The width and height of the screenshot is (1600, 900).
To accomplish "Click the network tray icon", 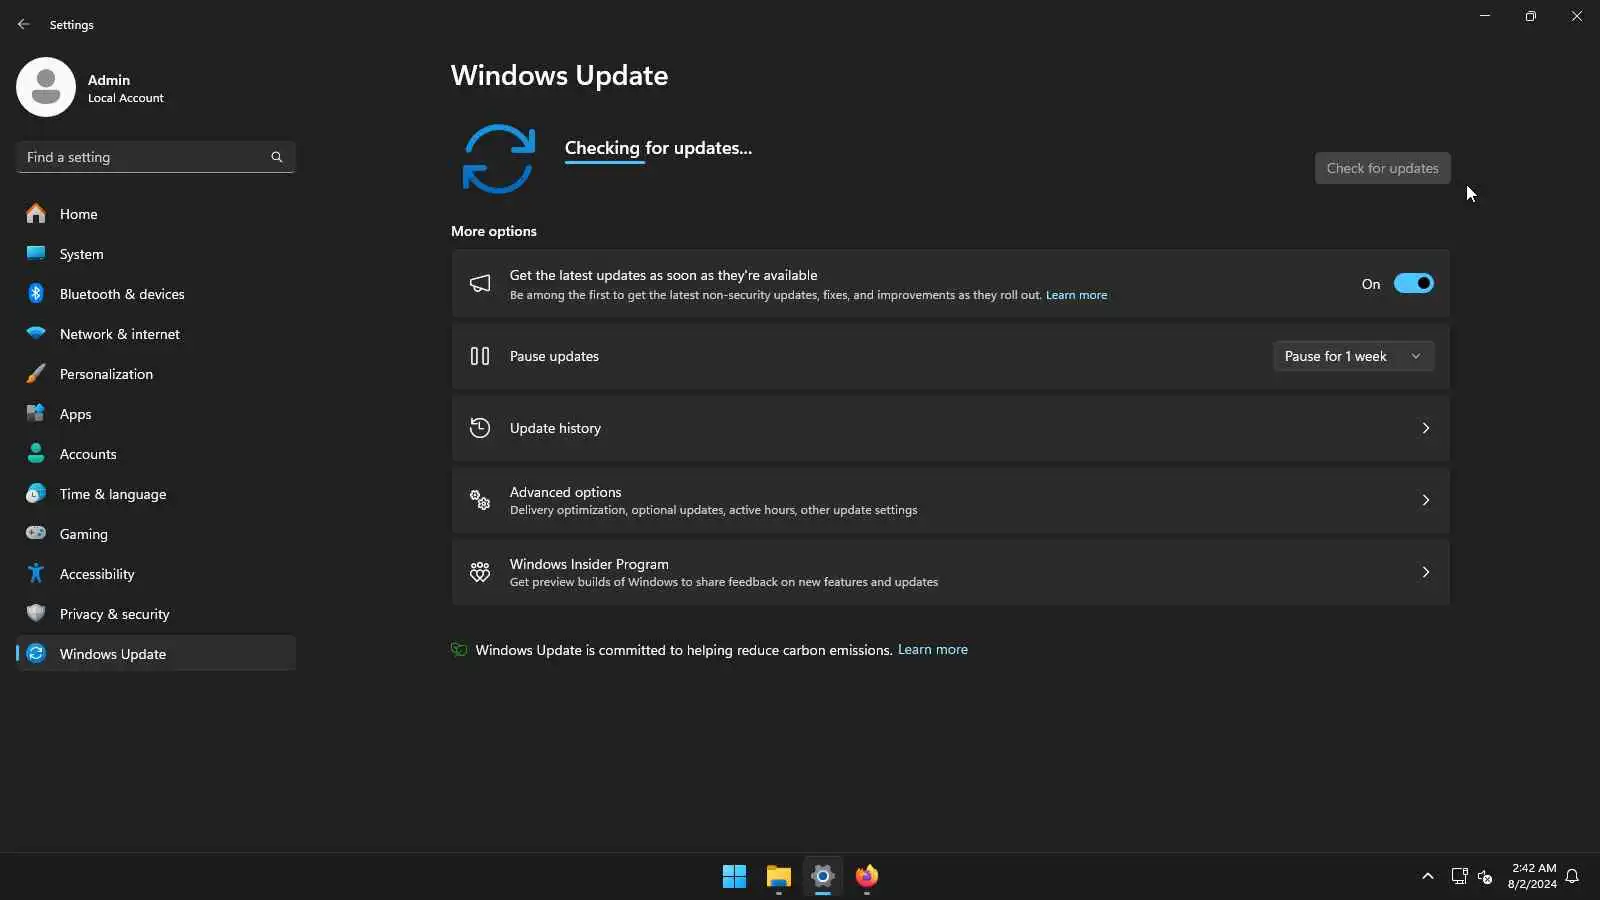I will [1459, 876].
